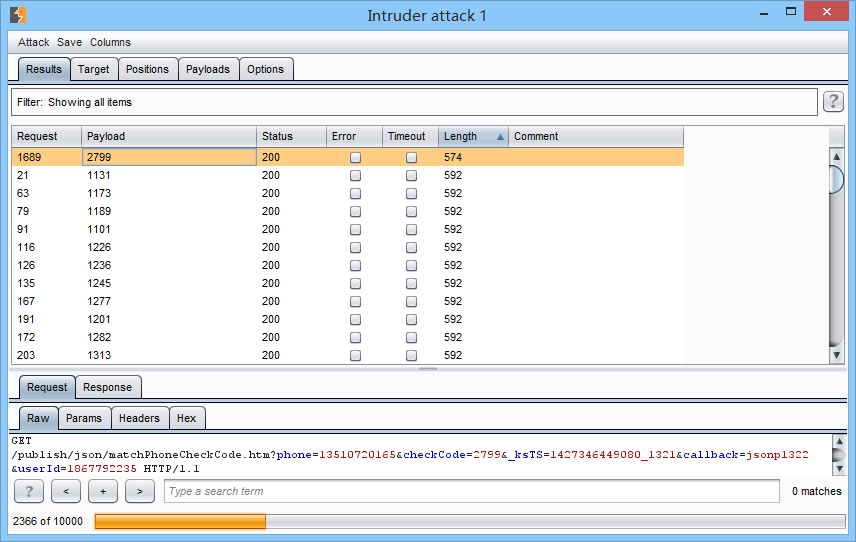Screen dimensions: 856x542
Task: Click the results table scrollbar thumb
Action: coord(836,180)
